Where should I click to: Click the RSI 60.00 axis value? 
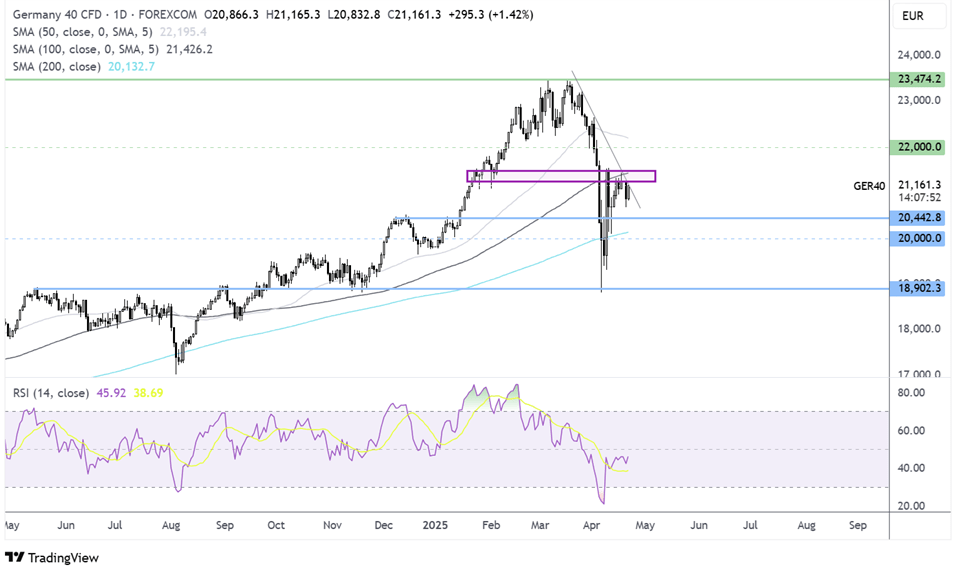coord(911,431)
